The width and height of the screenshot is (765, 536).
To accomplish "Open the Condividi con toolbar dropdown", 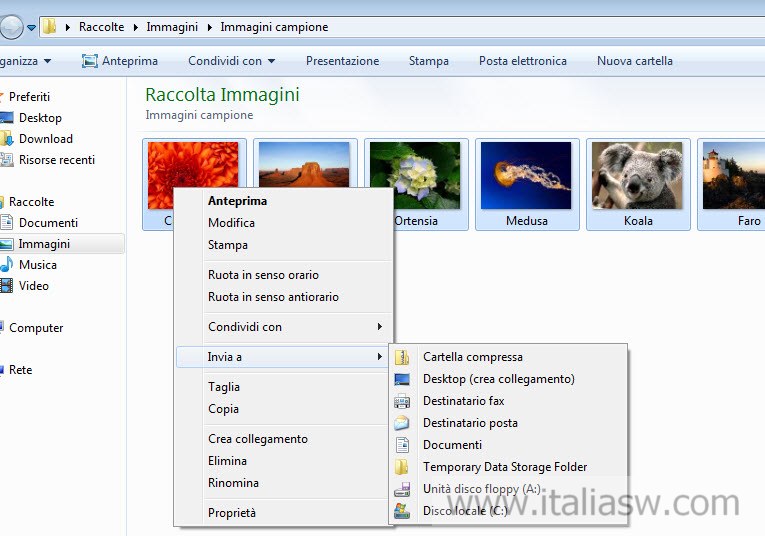I will pyautogui.click(x=271, y=61).
